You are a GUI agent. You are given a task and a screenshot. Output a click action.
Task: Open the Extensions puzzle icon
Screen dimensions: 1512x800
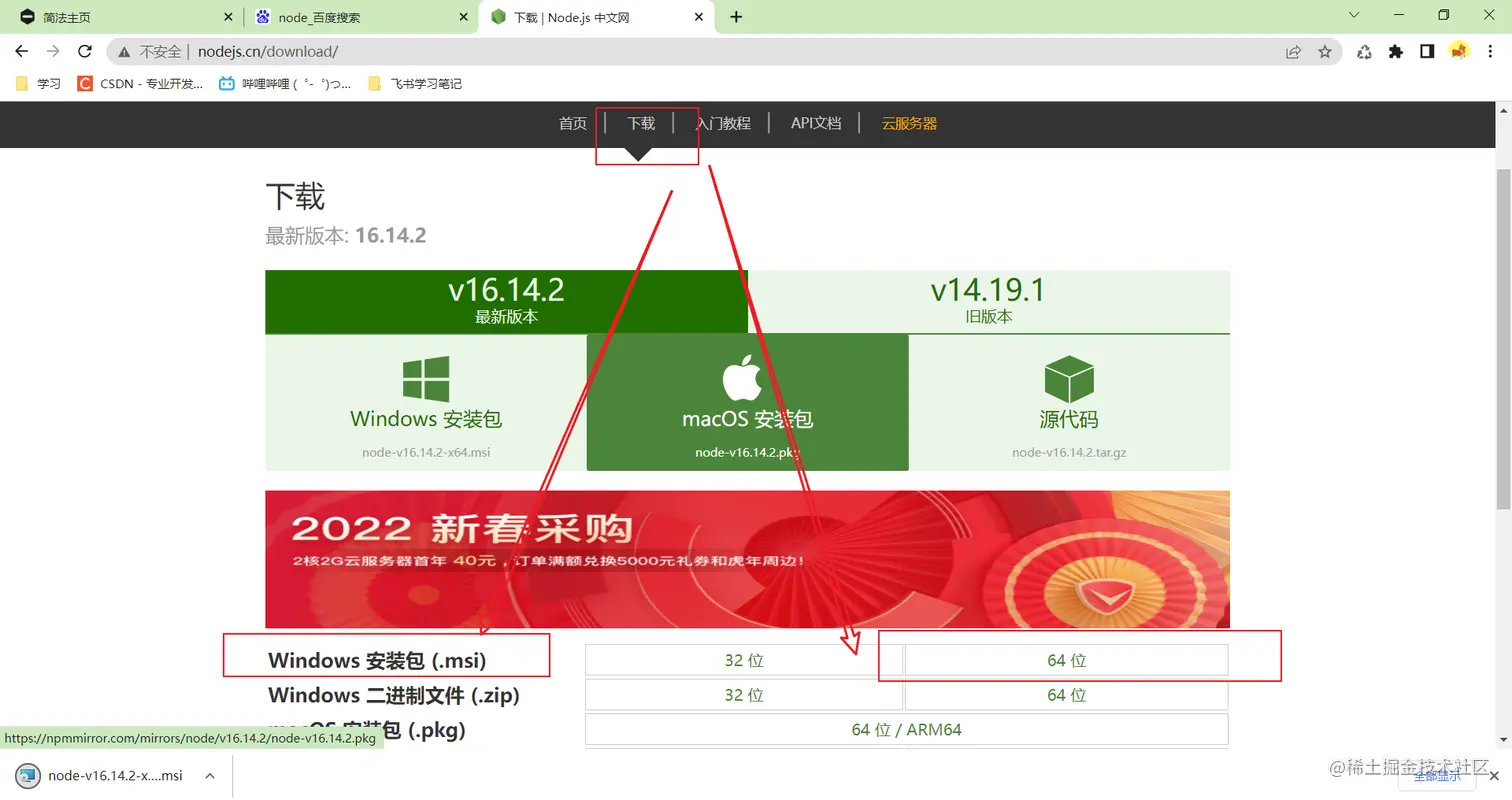[x=1396, y=52]
